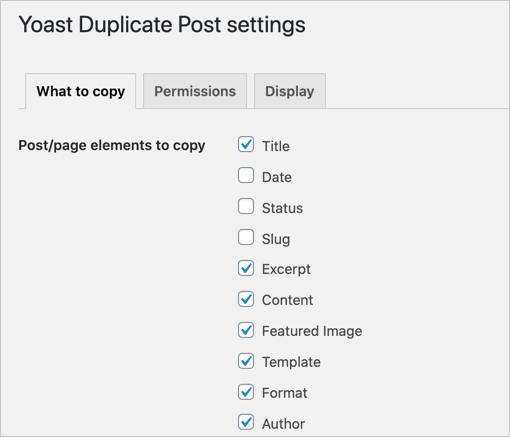Uncheck the Excerpt checkbox
The height and width of the screenshot is (437, 510).
246,268
